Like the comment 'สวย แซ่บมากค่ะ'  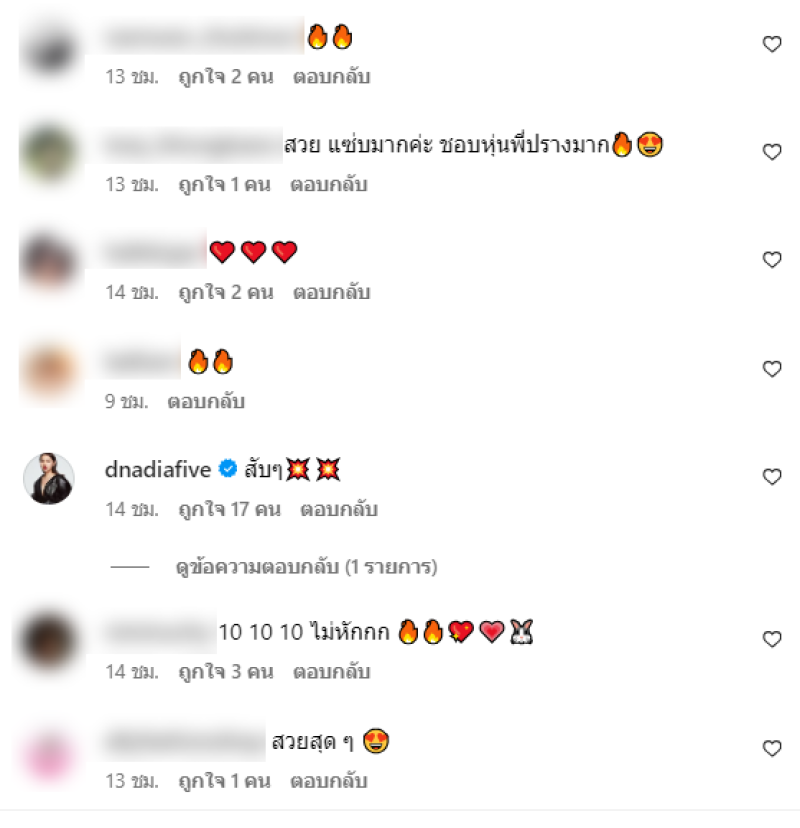click(x=772, y=152)
